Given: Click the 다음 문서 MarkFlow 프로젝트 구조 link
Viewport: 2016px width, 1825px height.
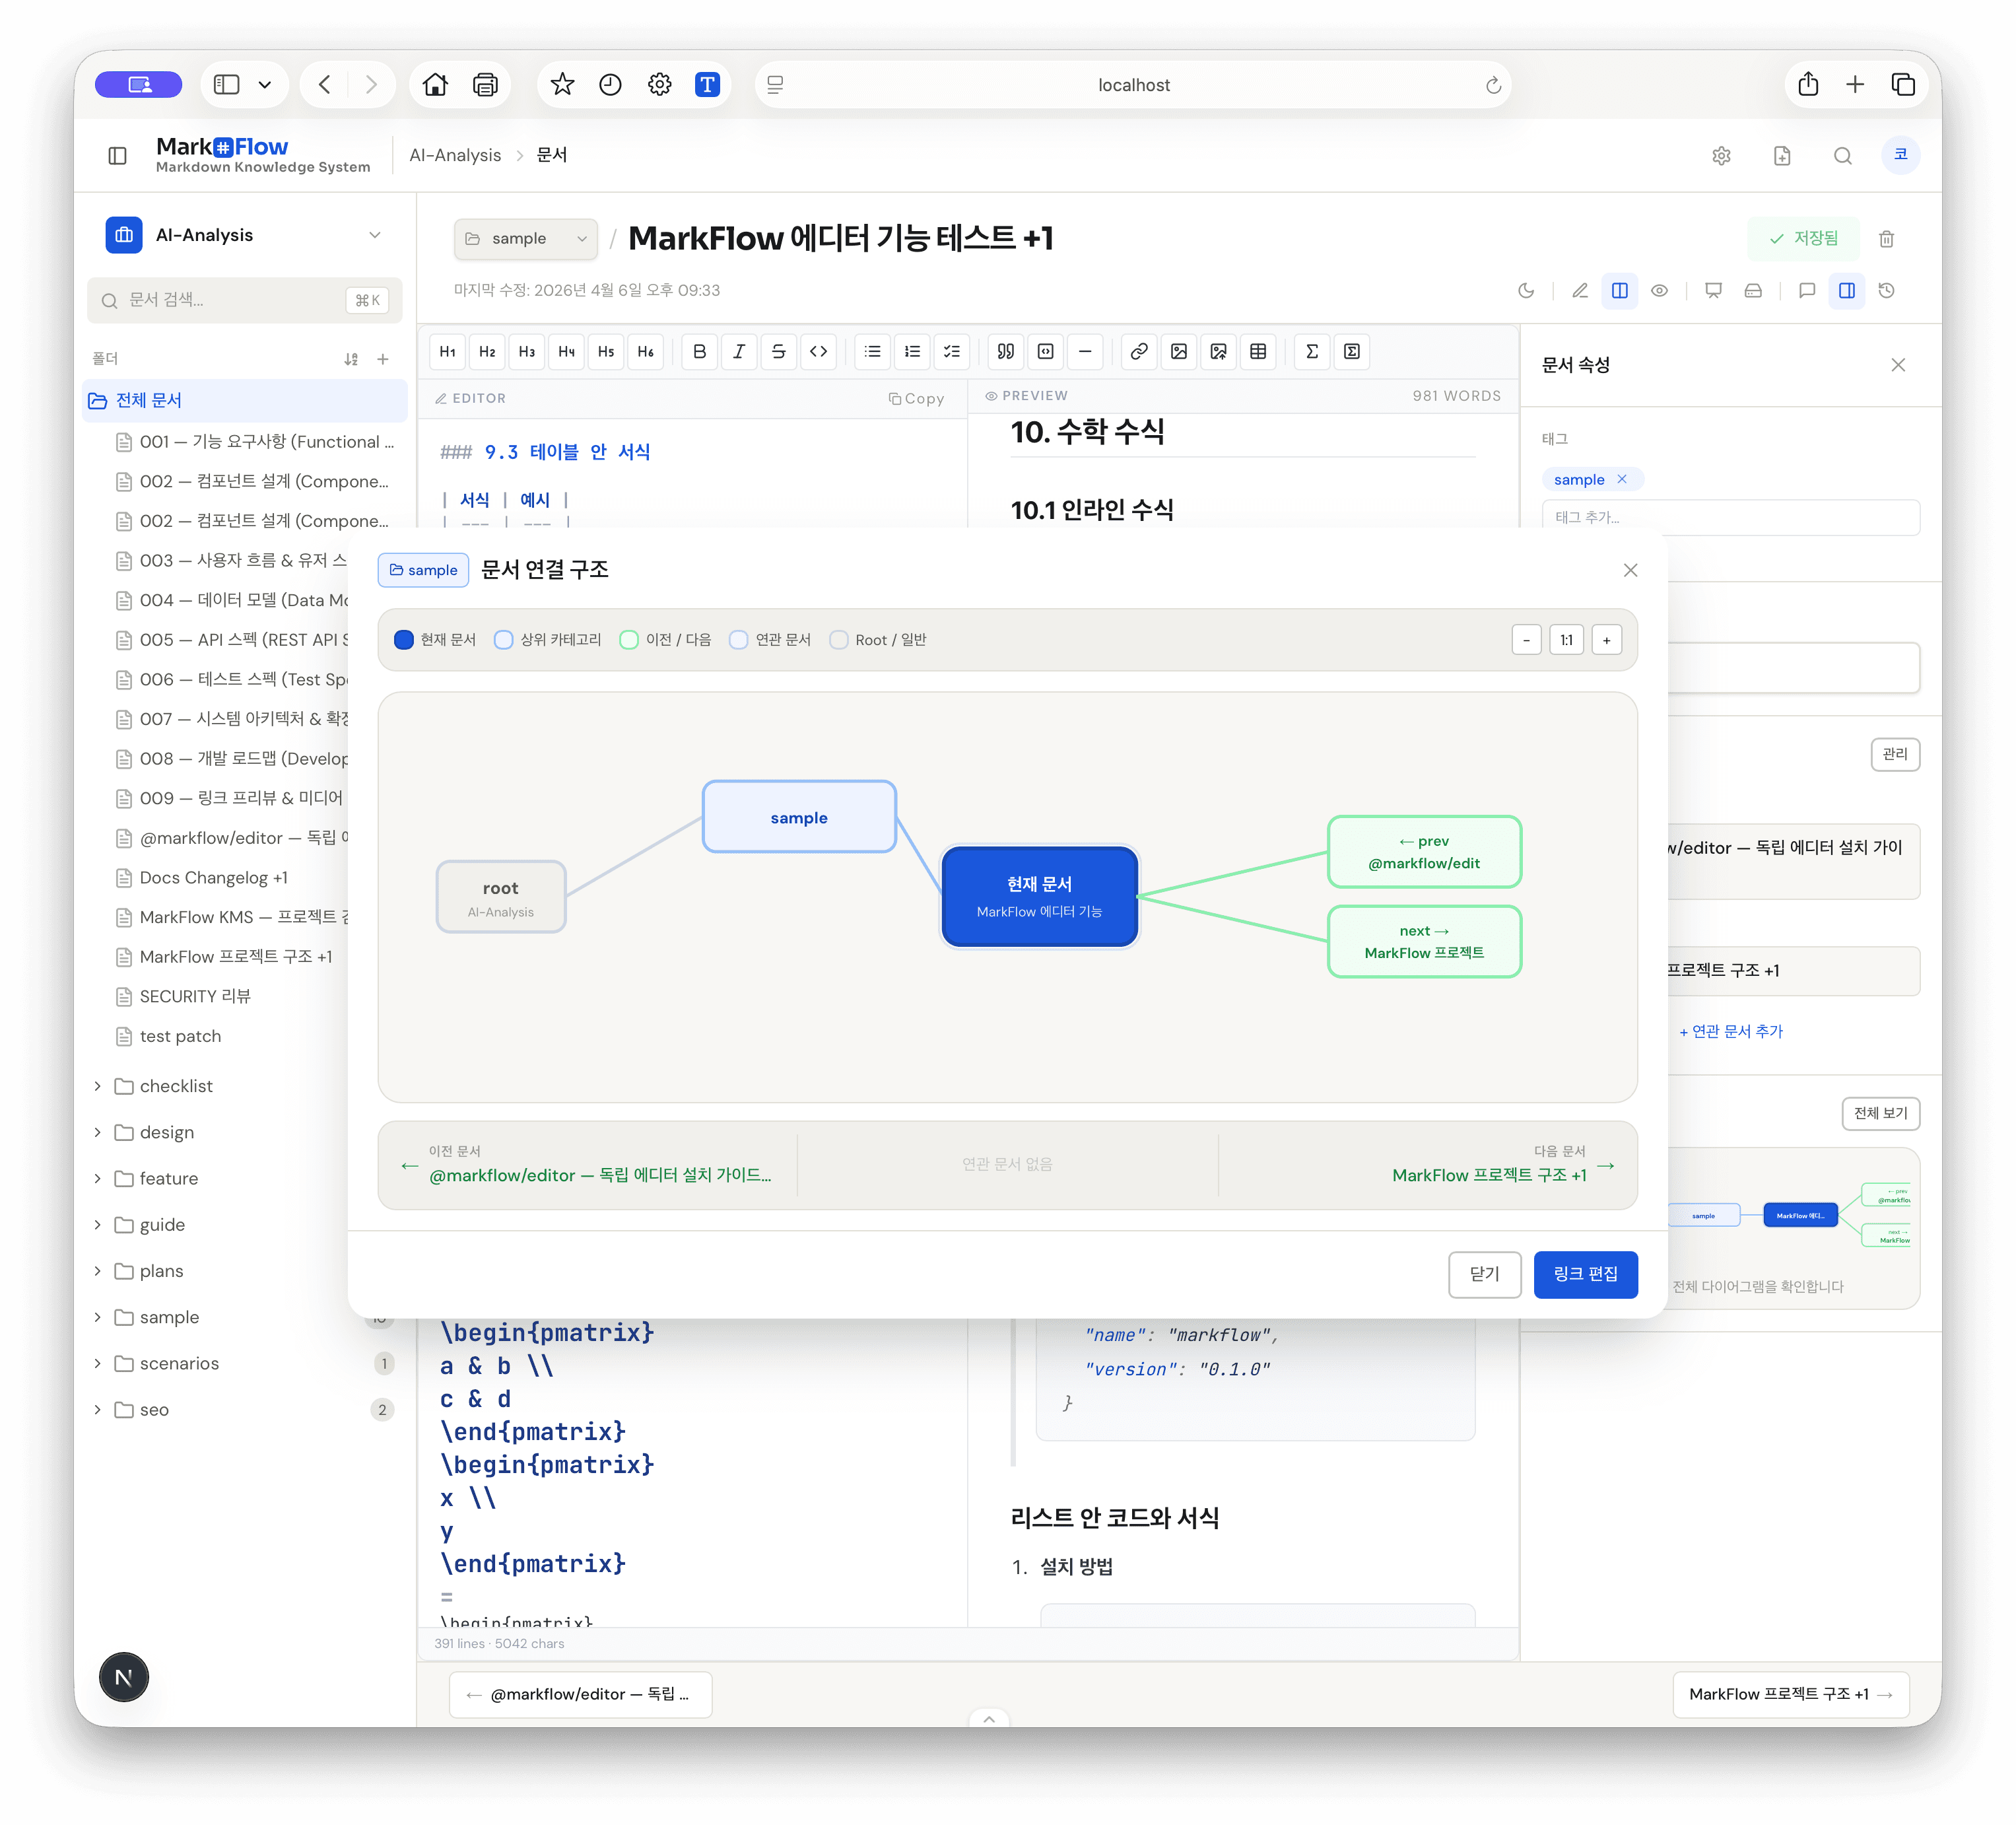Looking at the screenshot, I should point(1490,1175).
